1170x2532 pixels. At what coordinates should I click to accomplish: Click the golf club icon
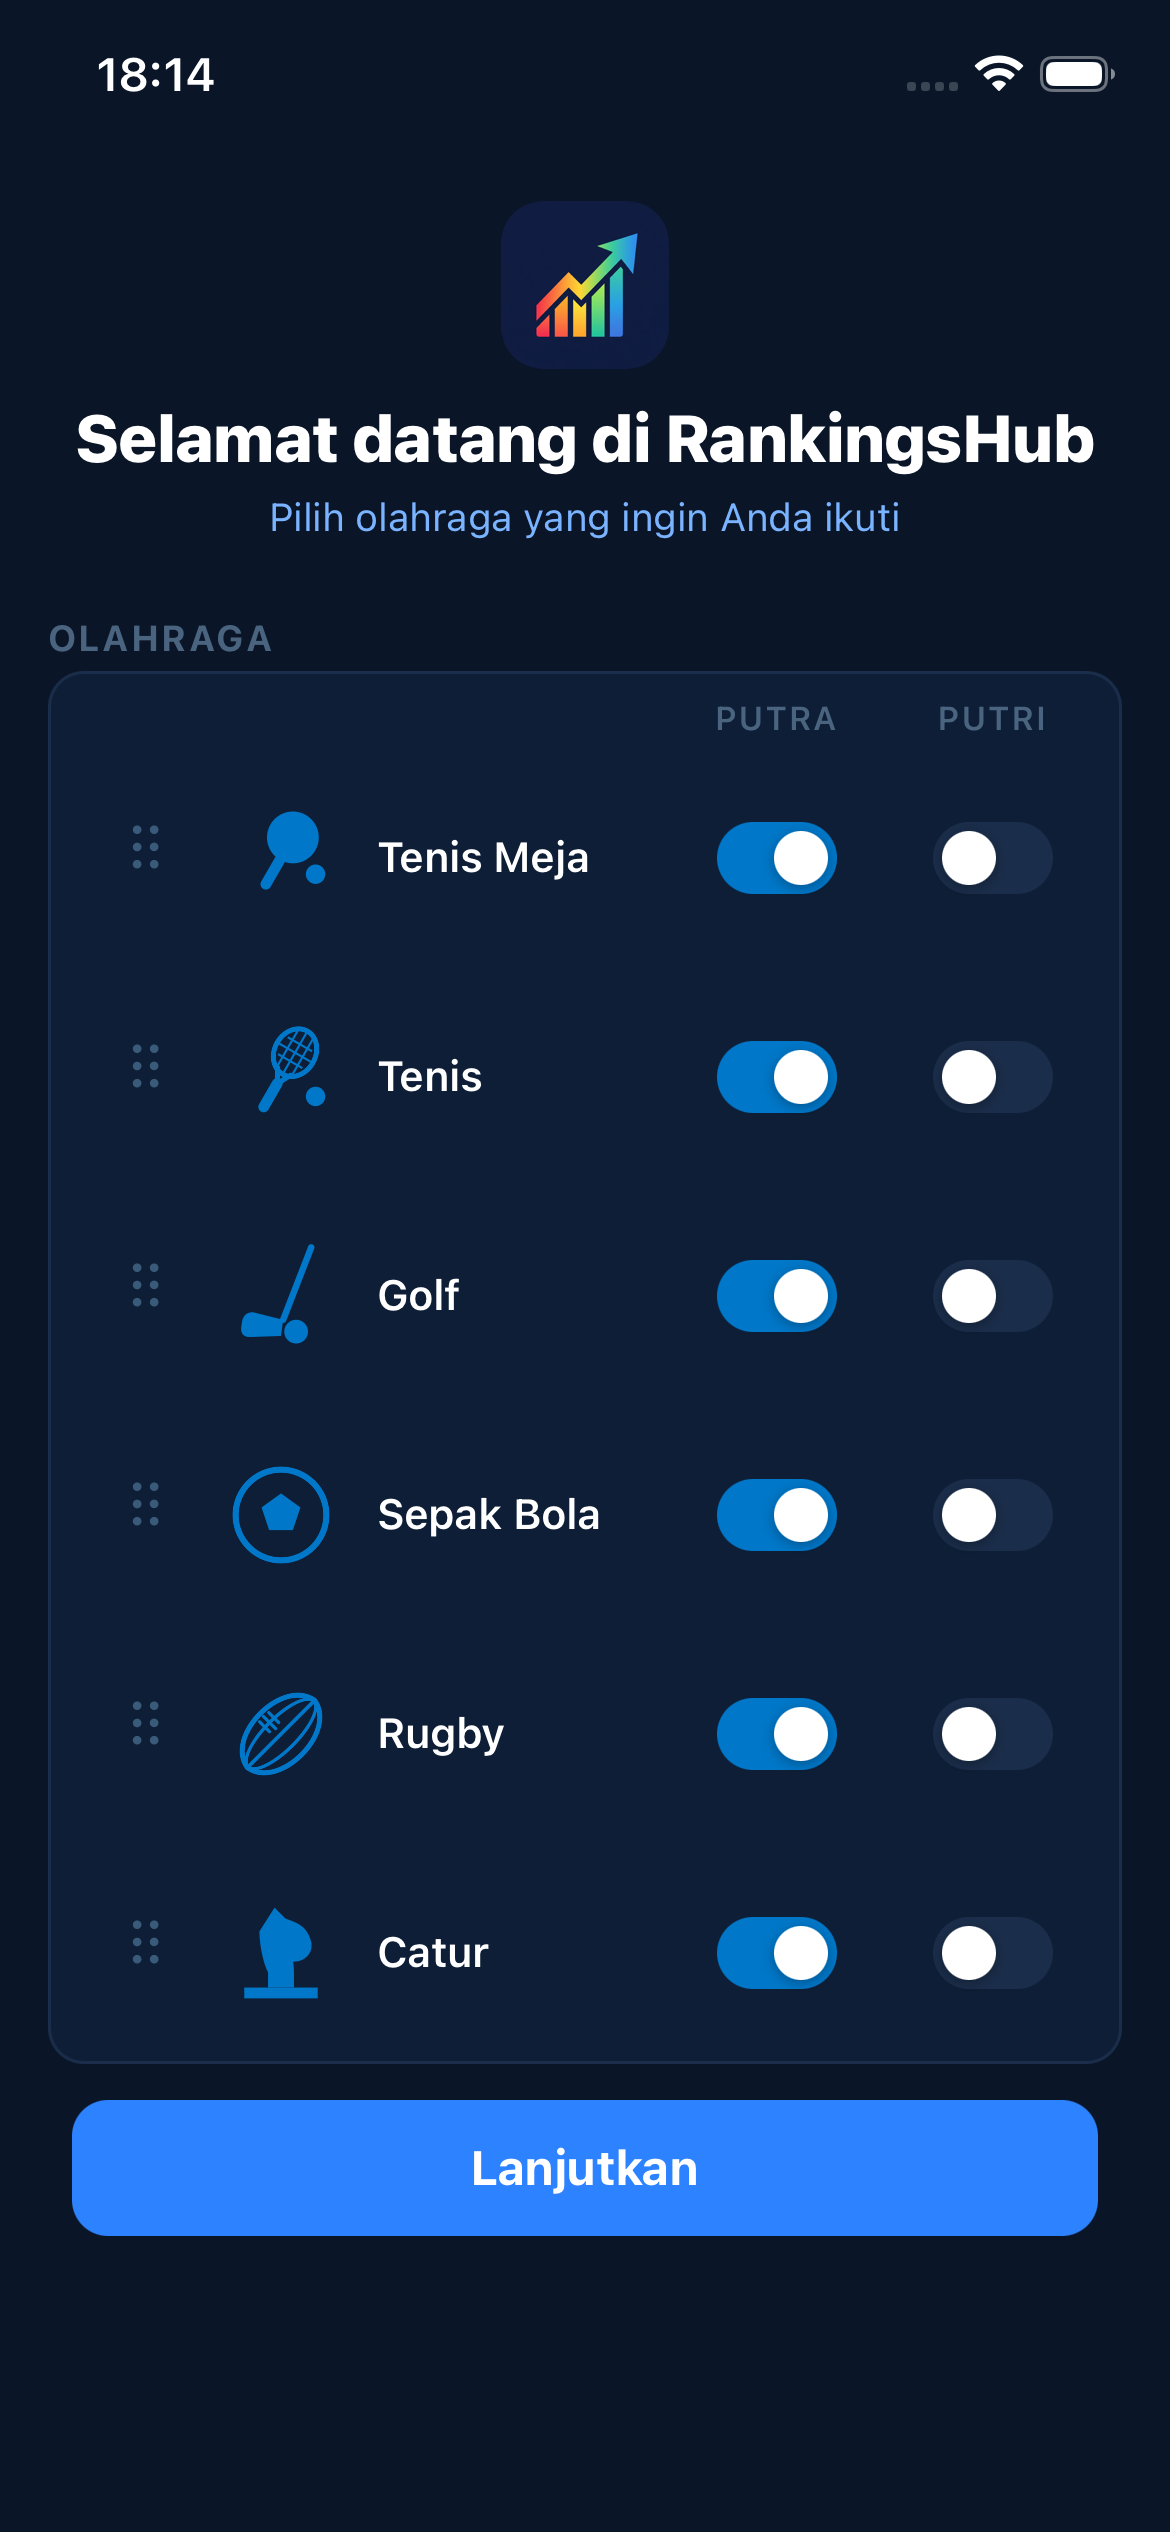(x=279, y=1294)
